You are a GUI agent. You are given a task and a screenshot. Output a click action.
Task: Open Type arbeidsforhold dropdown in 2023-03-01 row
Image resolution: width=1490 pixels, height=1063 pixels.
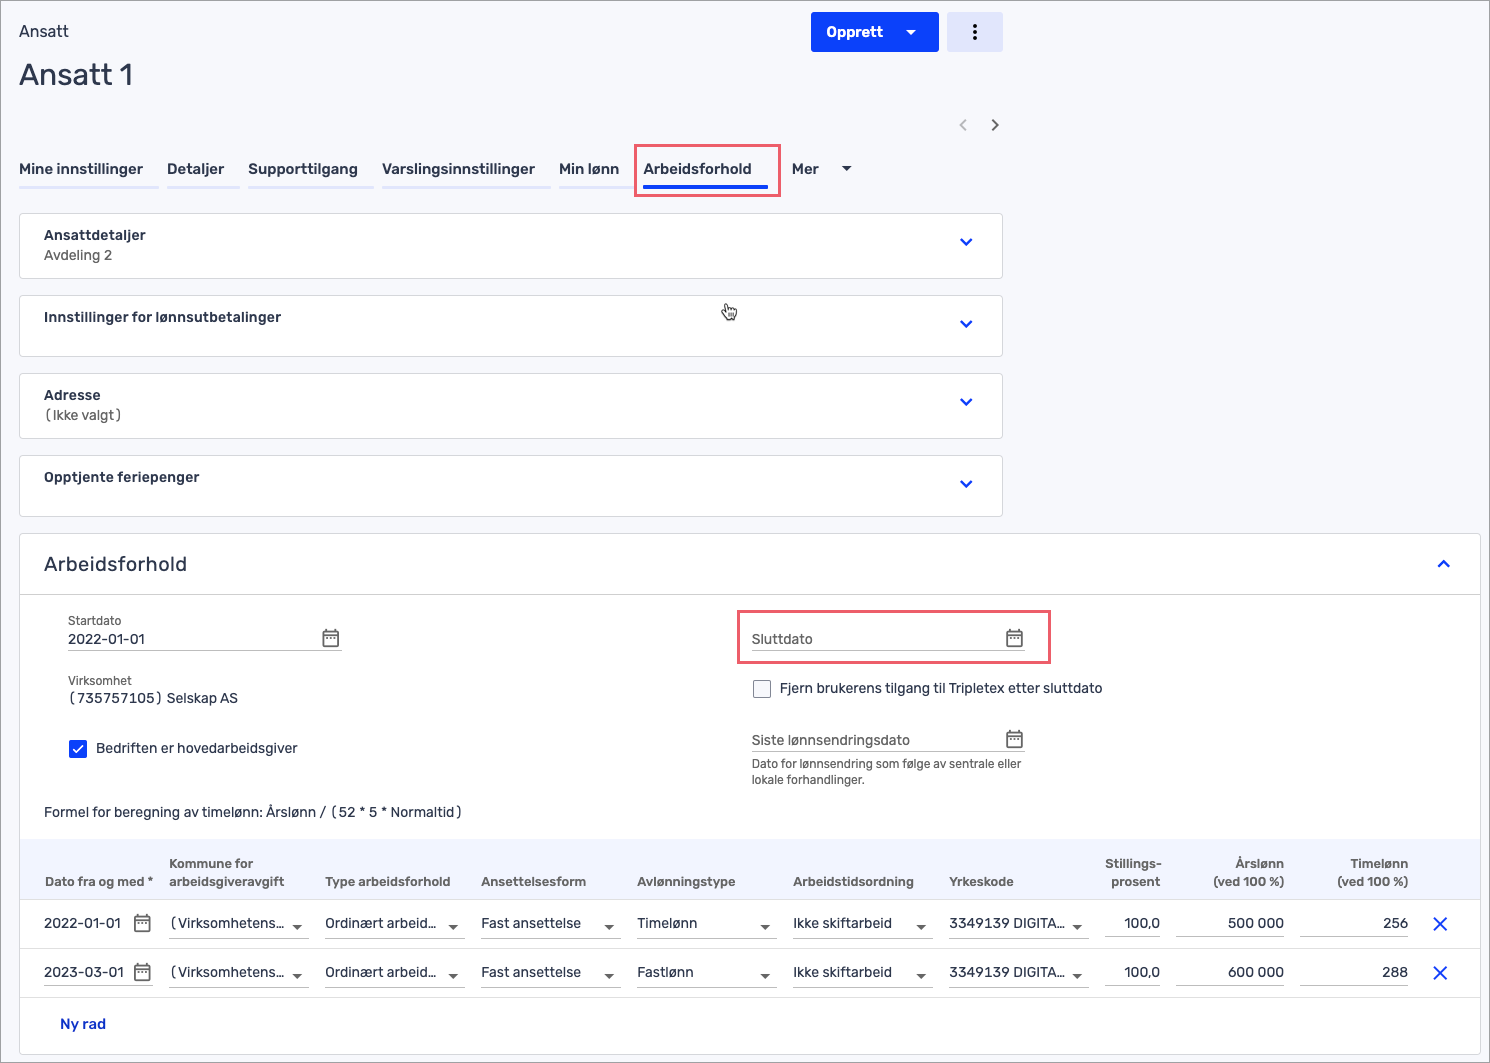point(393,973)
